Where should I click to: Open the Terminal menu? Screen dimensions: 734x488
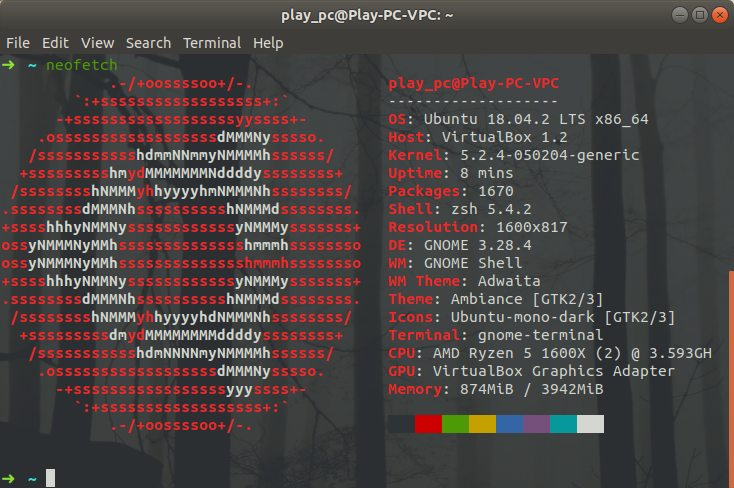tap(211, 43)
